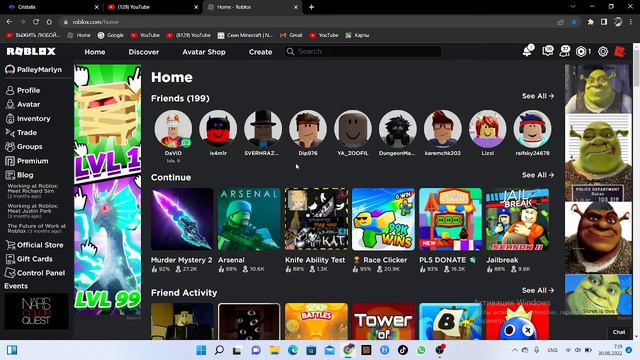Switch input language ENG in the tray
The width and height of the screenshot is (640, 360).
[552, 350]
